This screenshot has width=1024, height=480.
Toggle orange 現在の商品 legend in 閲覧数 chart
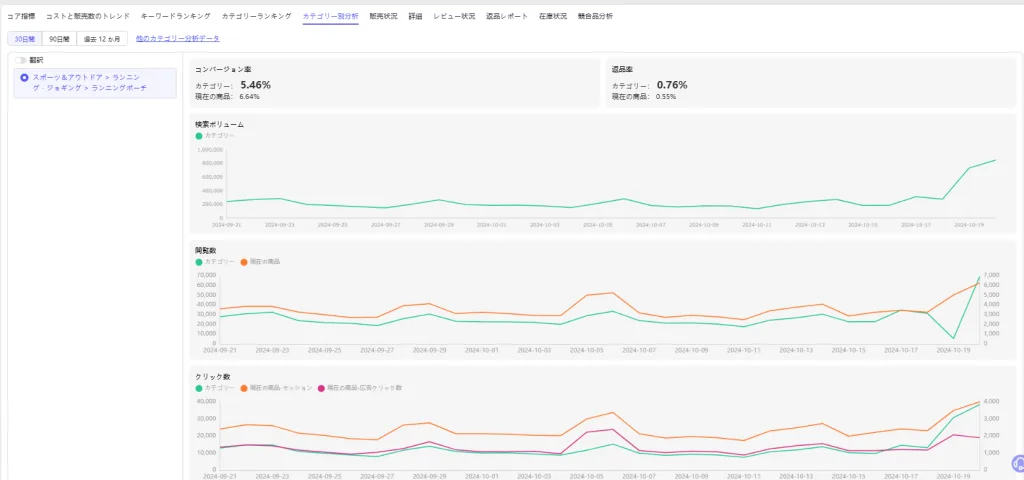260,261
